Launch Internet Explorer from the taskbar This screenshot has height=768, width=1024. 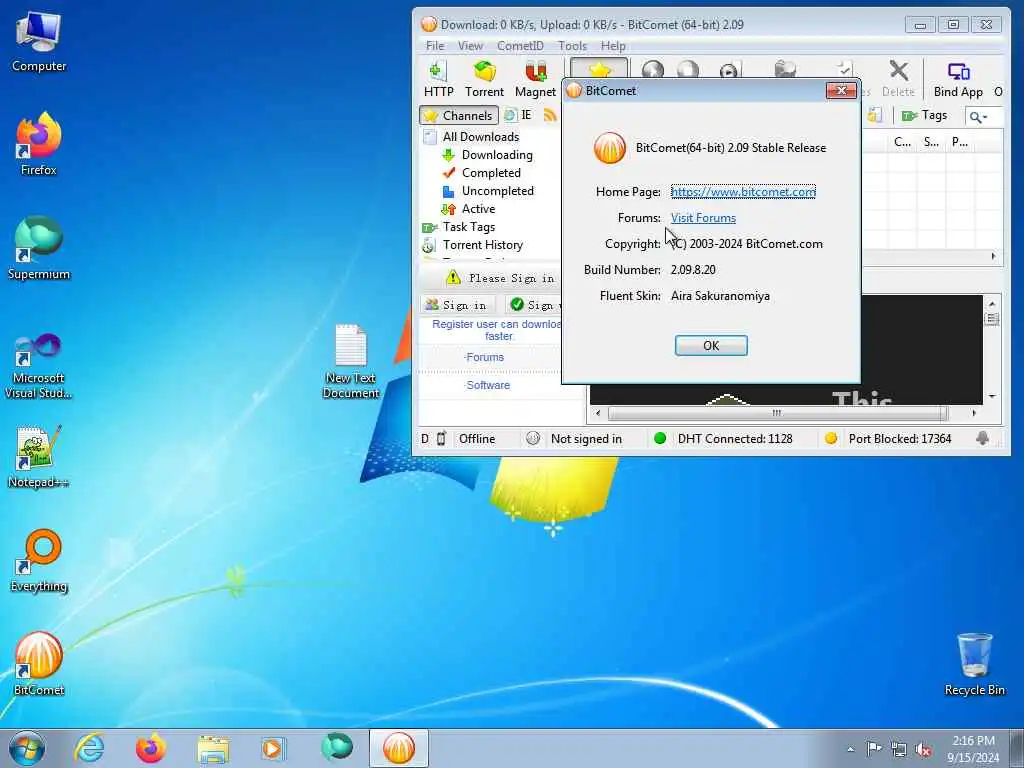[x=89, y=748]
